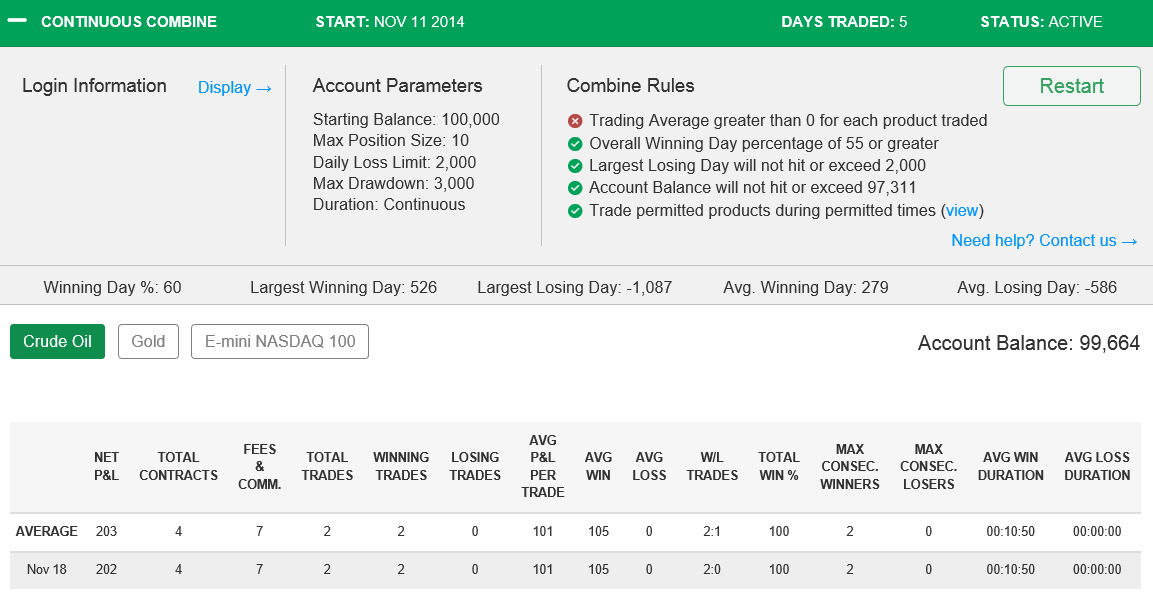Restart the combine account
Screen dimensions: 1153x593
(x=1071, y=86)
